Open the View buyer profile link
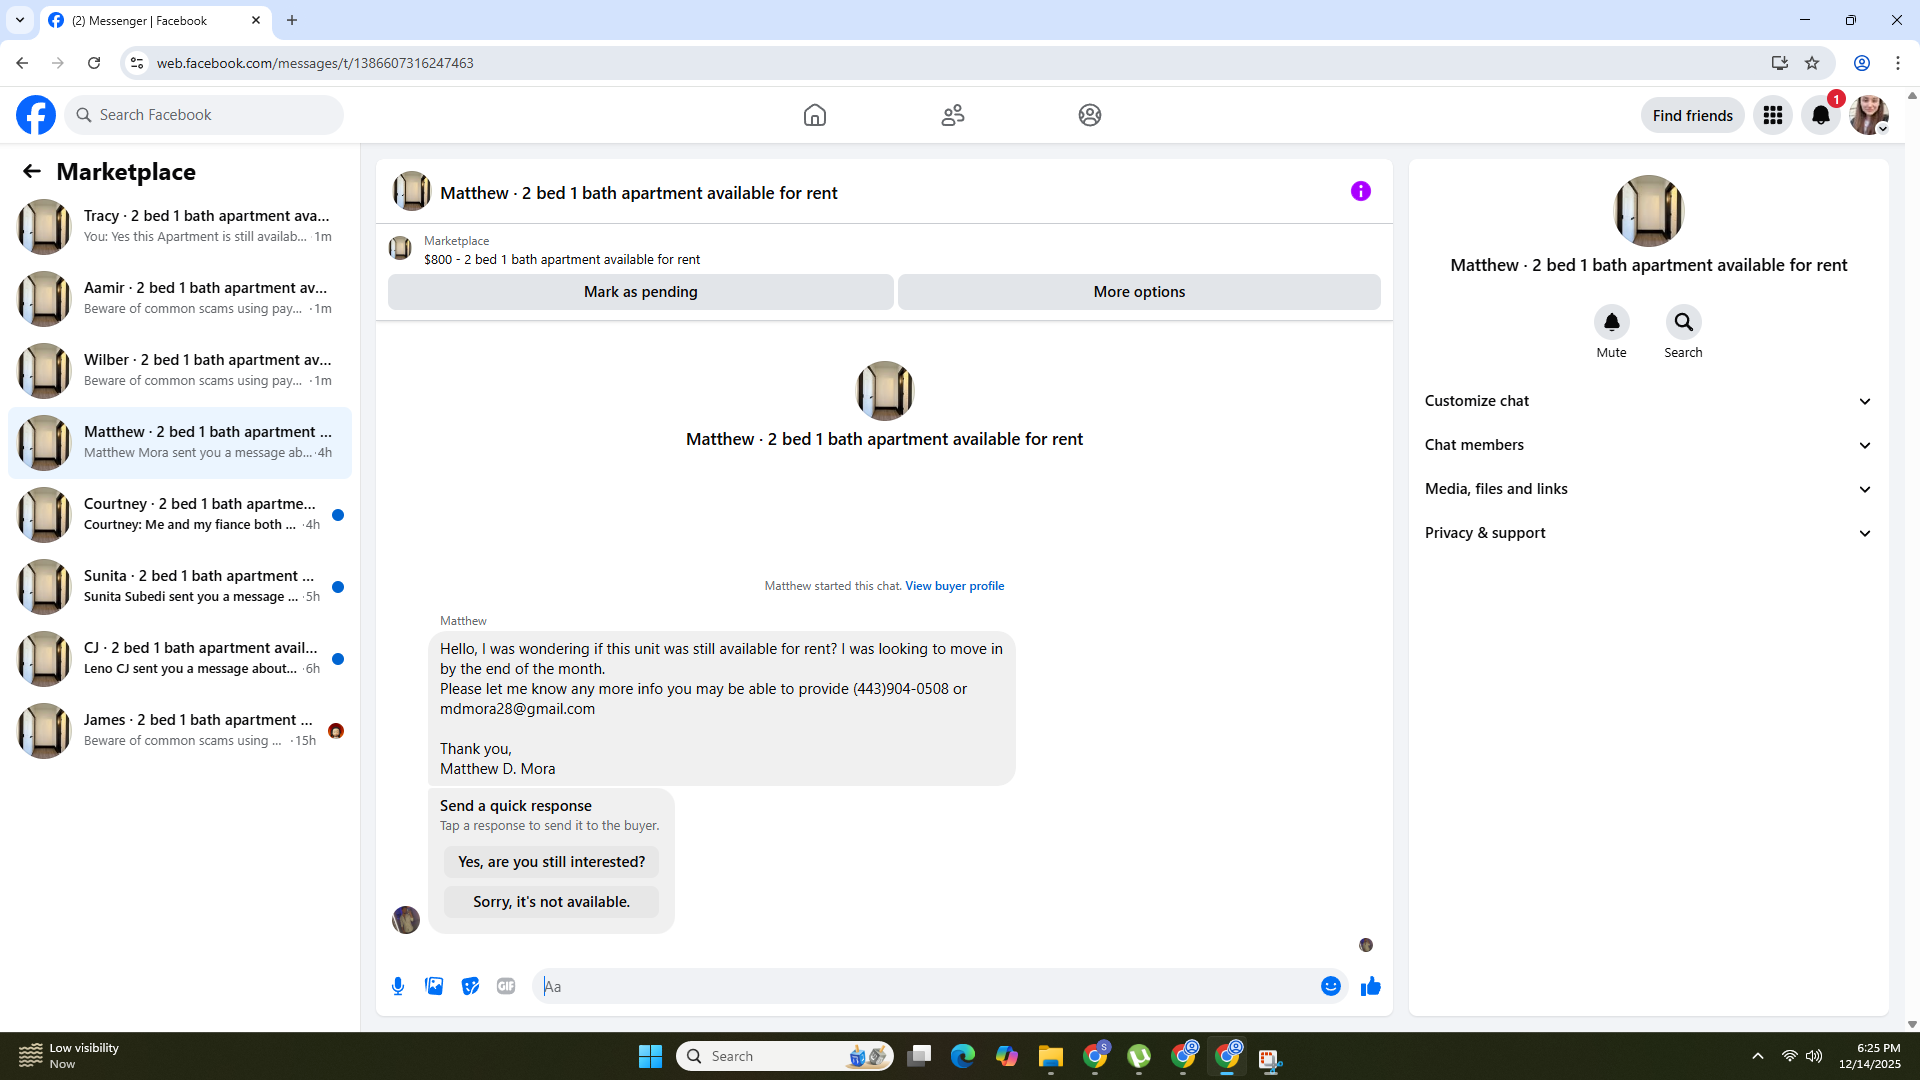This screenshot has height=1080, width=1920. click(x=954, y=586)
